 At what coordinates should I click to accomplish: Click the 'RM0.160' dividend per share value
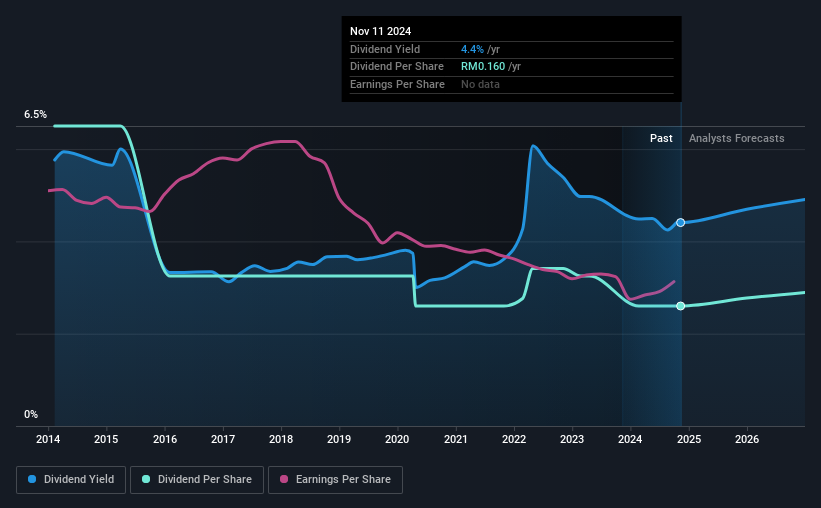point(483,67)
